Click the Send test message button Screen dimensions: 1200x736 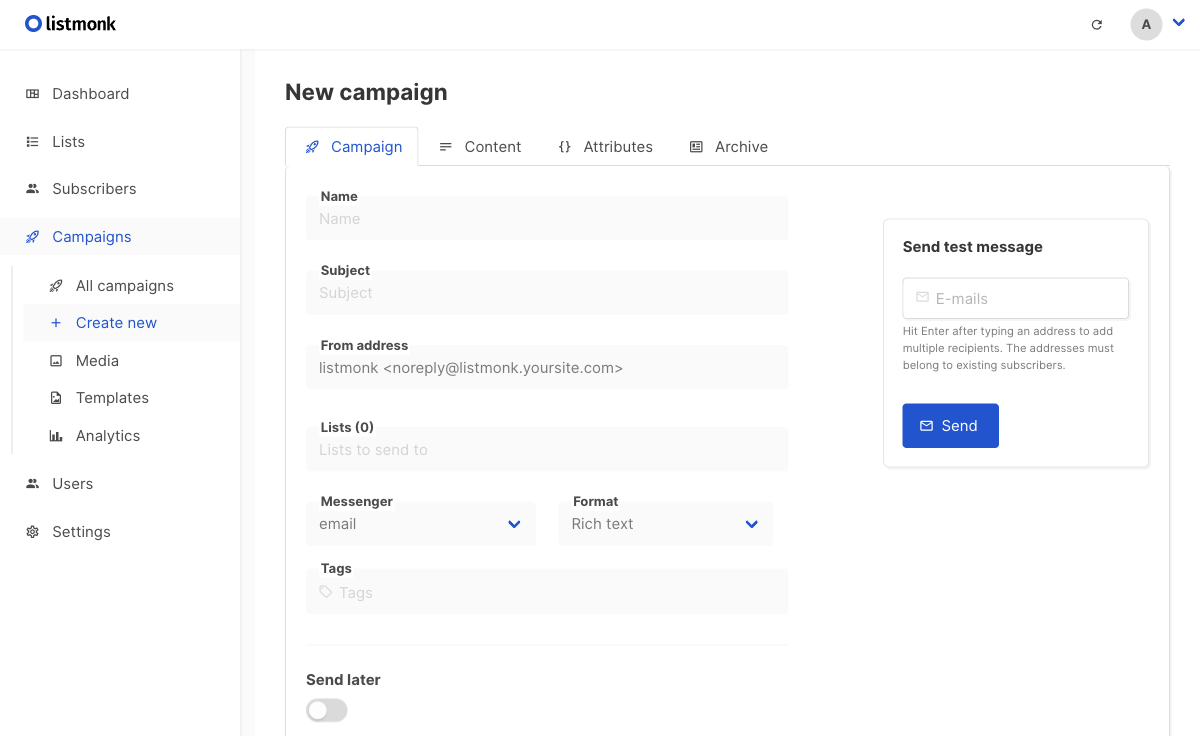click(951, 426)
